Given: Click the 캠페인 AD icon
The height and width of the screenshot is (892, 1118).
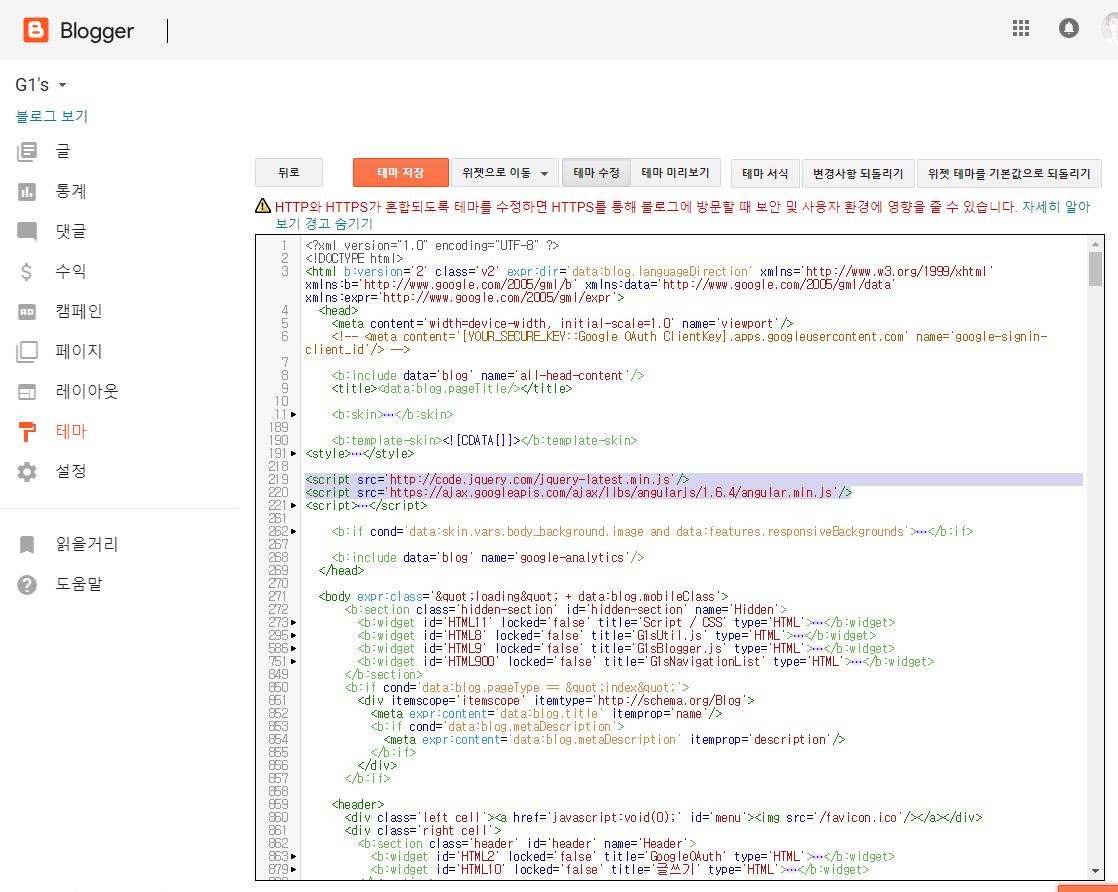Looking at the screenshot, I should tap(27, 312).
